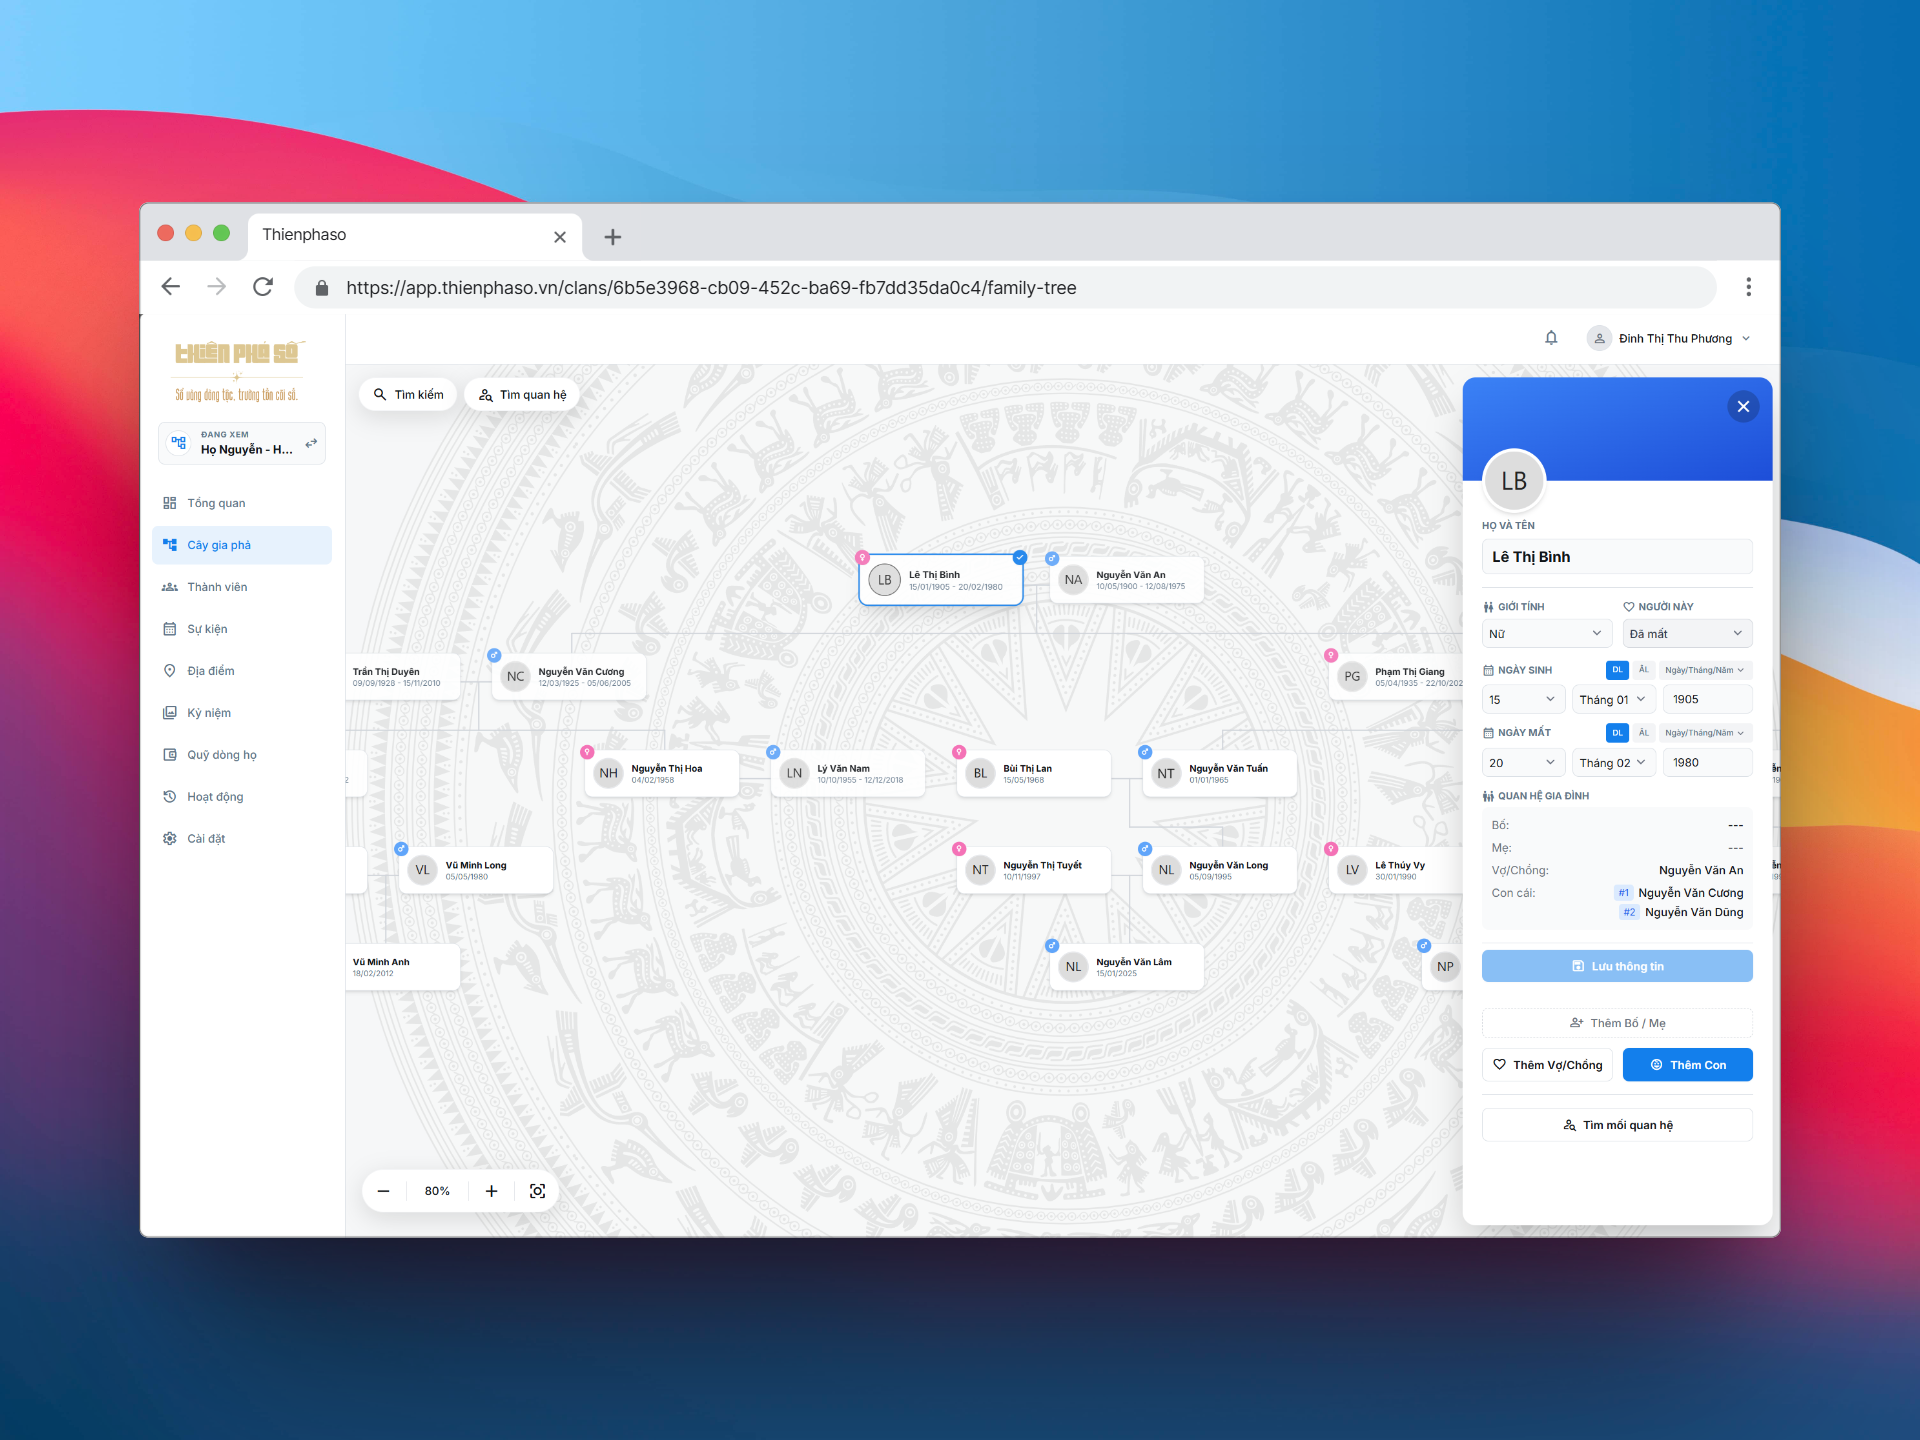
Task: Click the LB avatar in detail panel
Action: pos(1514,481)
